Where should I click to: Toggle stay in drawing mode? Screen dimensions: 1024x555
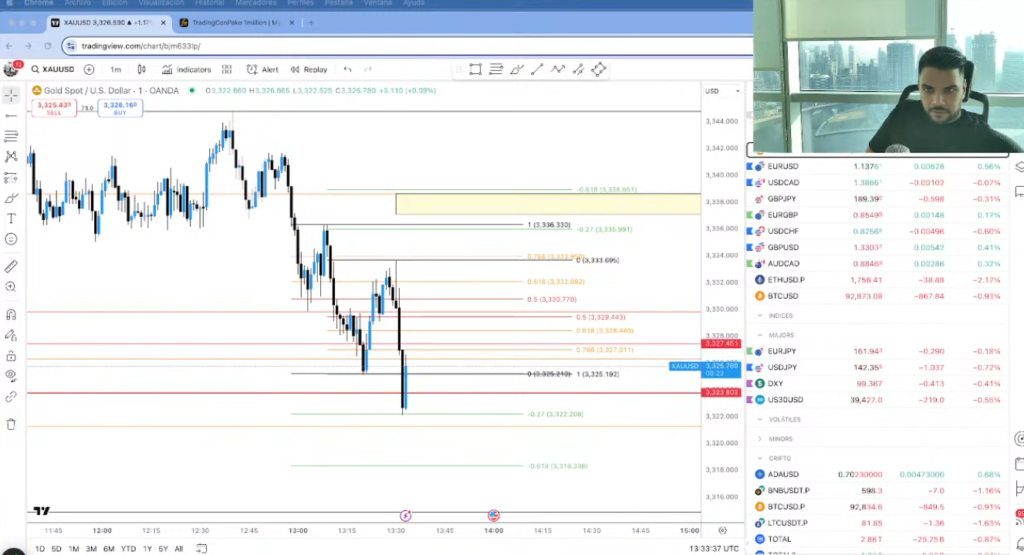click(x=11, y=335)
